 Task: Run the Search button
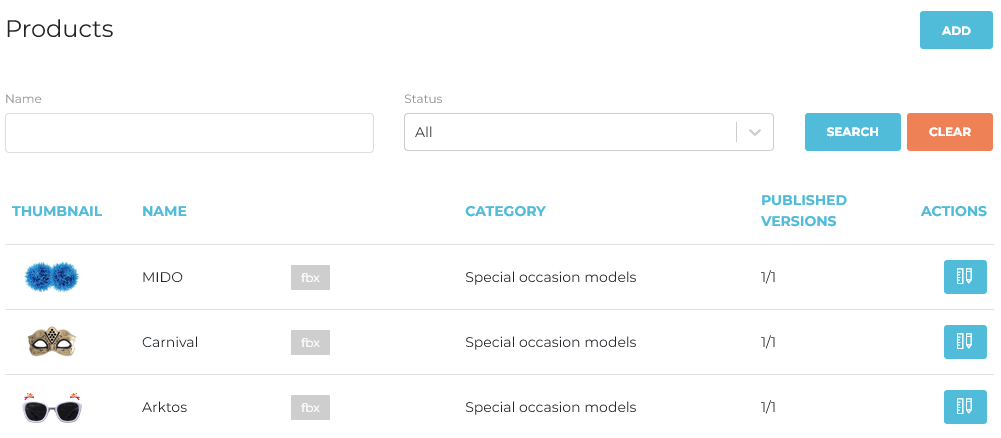[852, 132]
